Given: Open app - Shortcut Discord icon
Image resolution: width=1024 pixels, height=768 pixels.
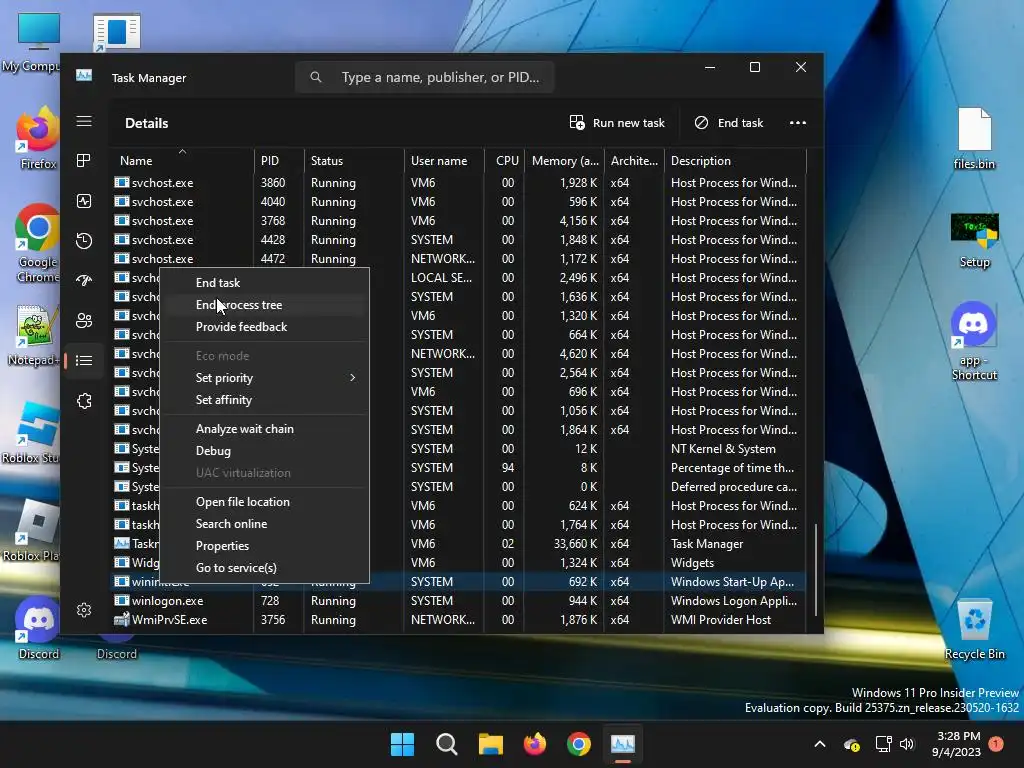Looking at the screenshot, I should click(974, 341).
